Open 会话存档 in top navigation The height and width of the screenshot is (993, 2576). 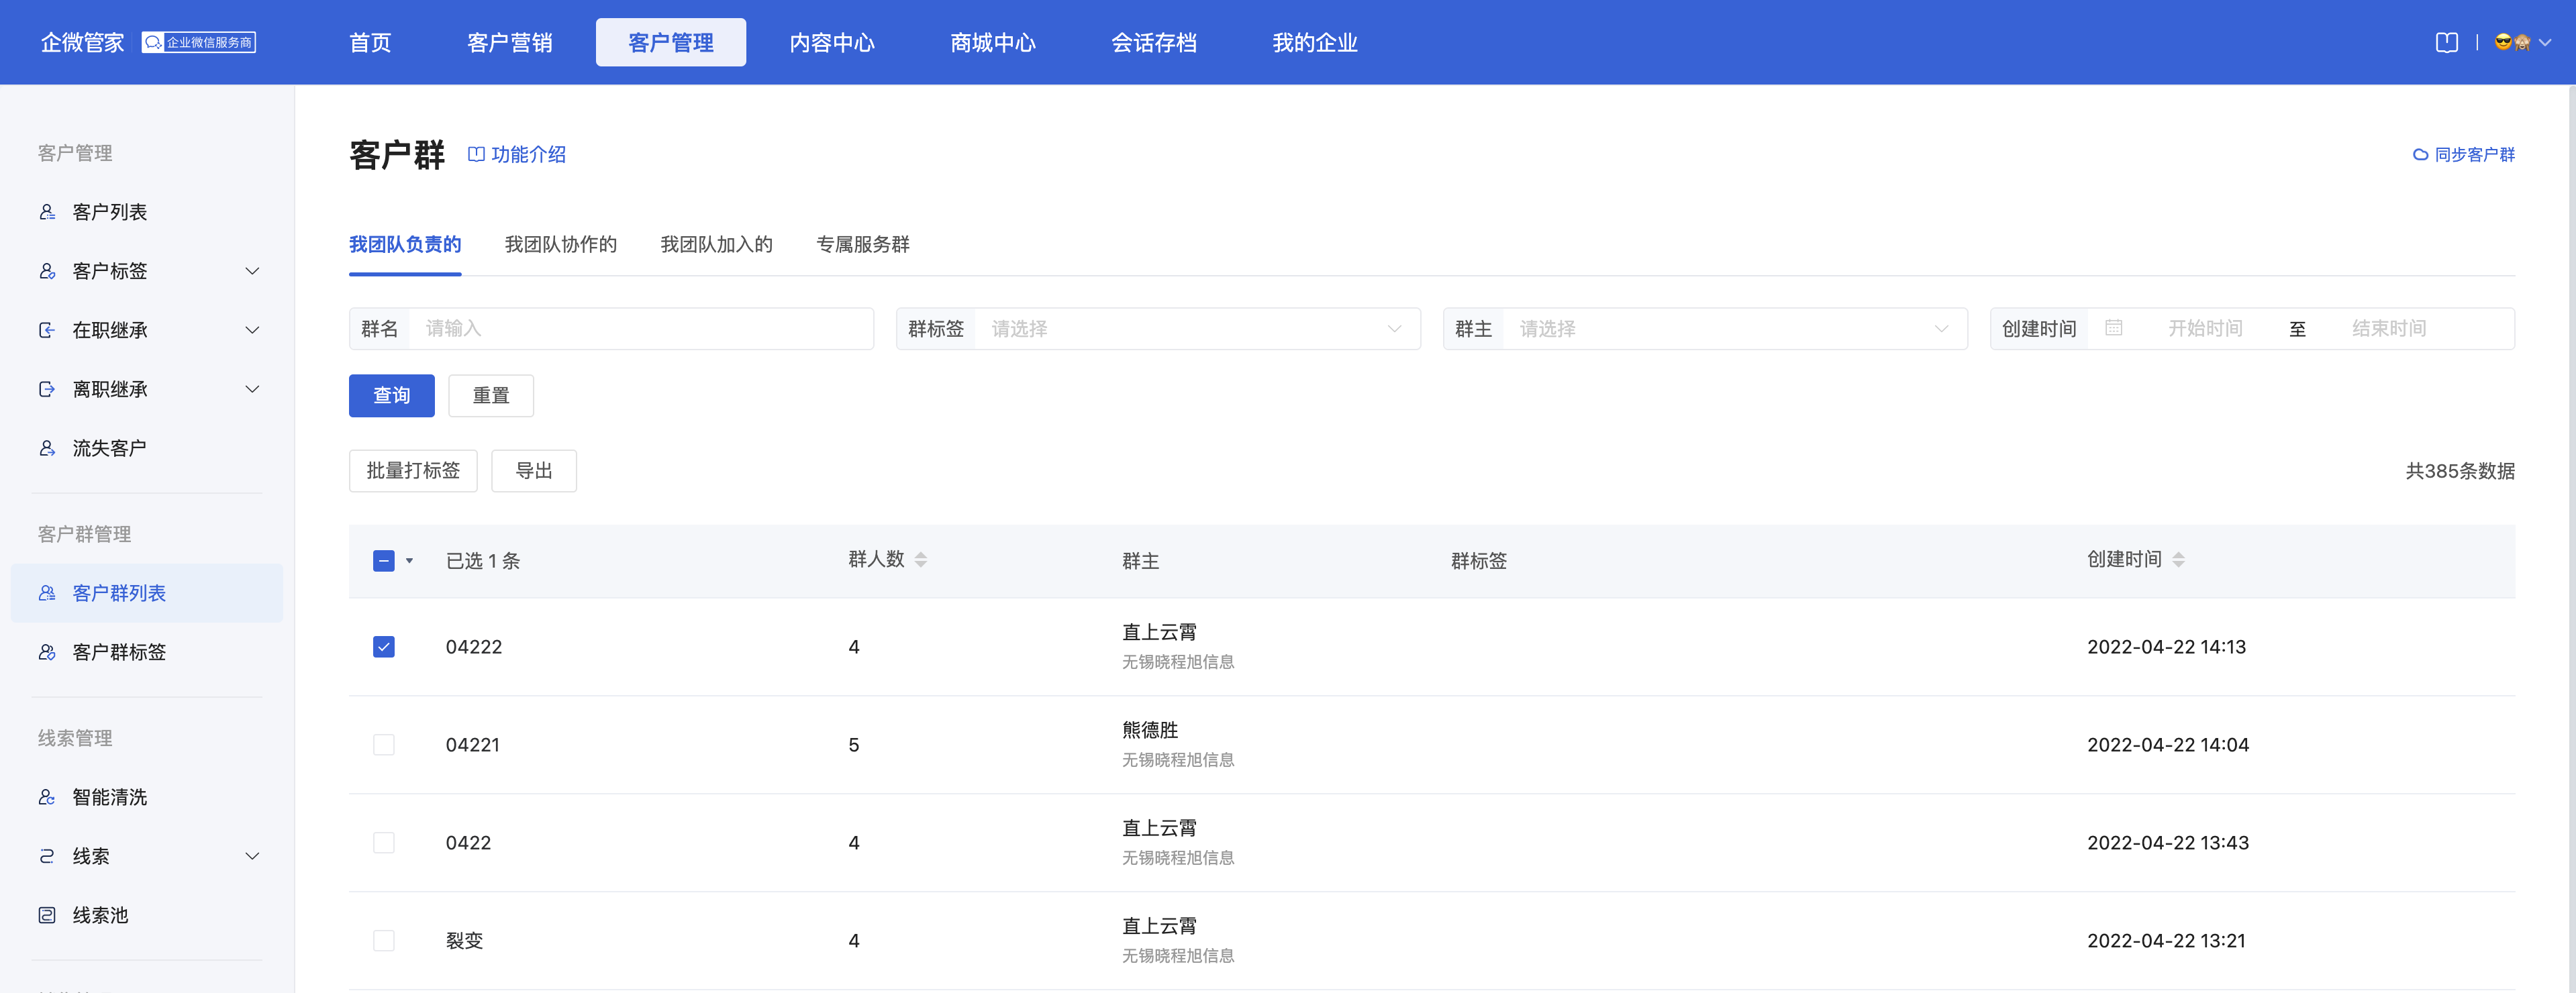(1154, 42)
